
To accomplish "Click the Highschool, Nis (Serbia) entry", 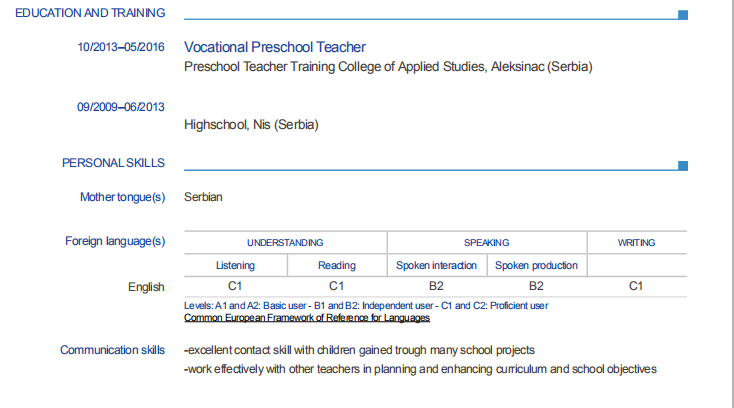I will (251, 125).
